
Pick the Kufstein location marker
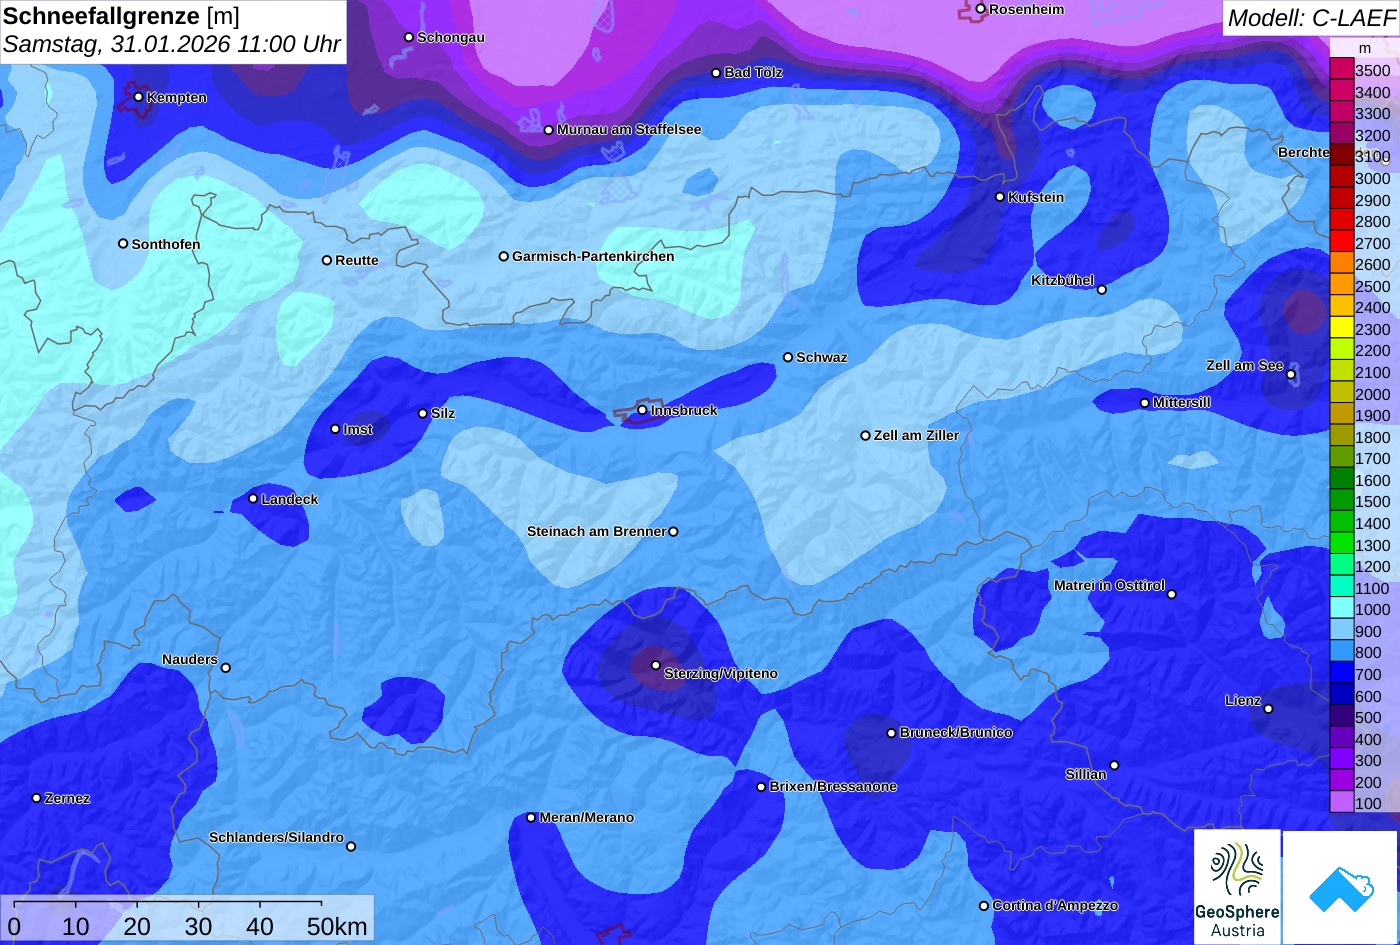(x=1000, y=197)
